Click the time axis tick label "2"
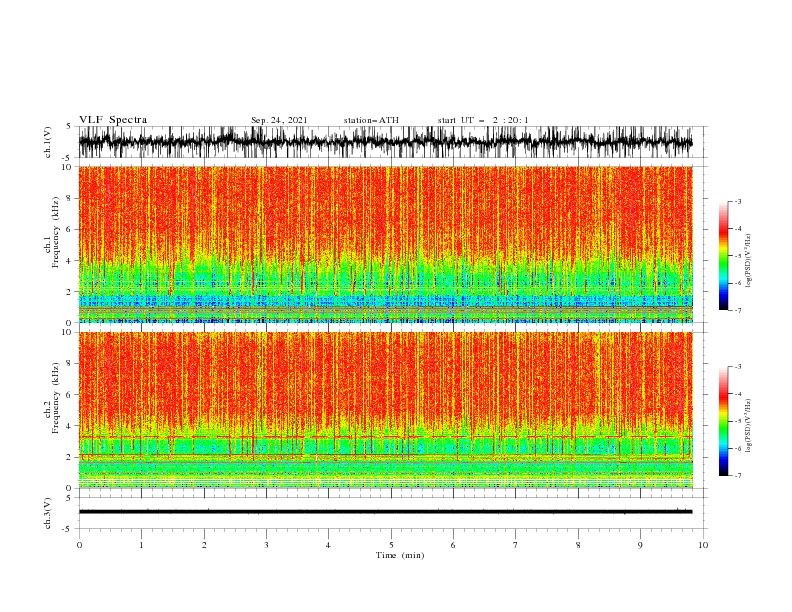 [x=204, y=545]
